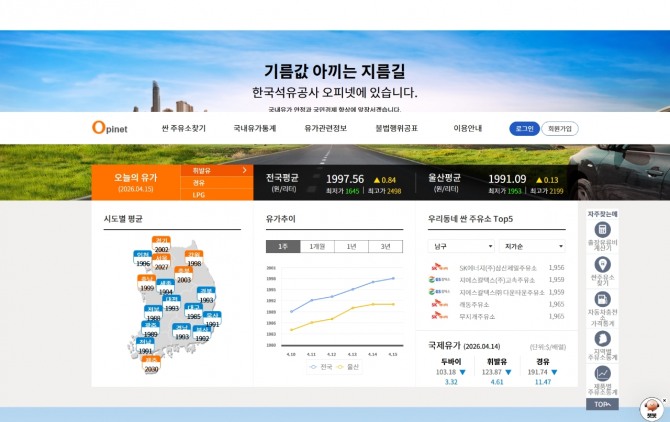Toggle the 전국 series in chart legend
This screenshot has width=670, height=422.
321,367
